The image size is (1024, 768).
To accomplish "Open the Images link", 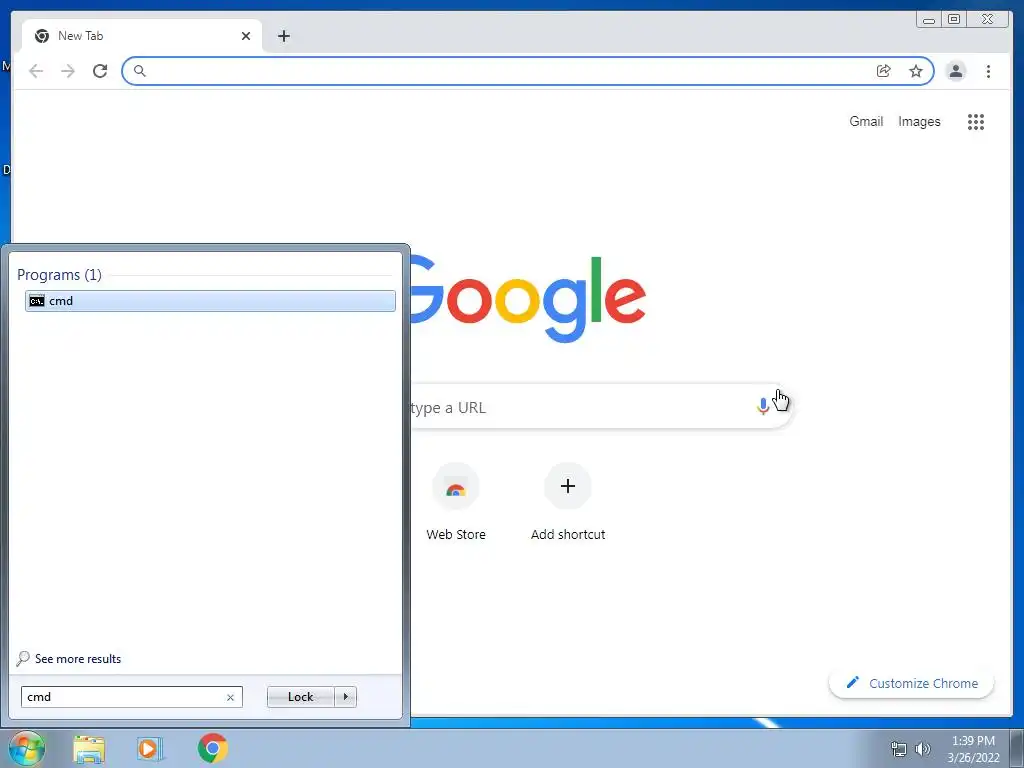I will [919, 121].
